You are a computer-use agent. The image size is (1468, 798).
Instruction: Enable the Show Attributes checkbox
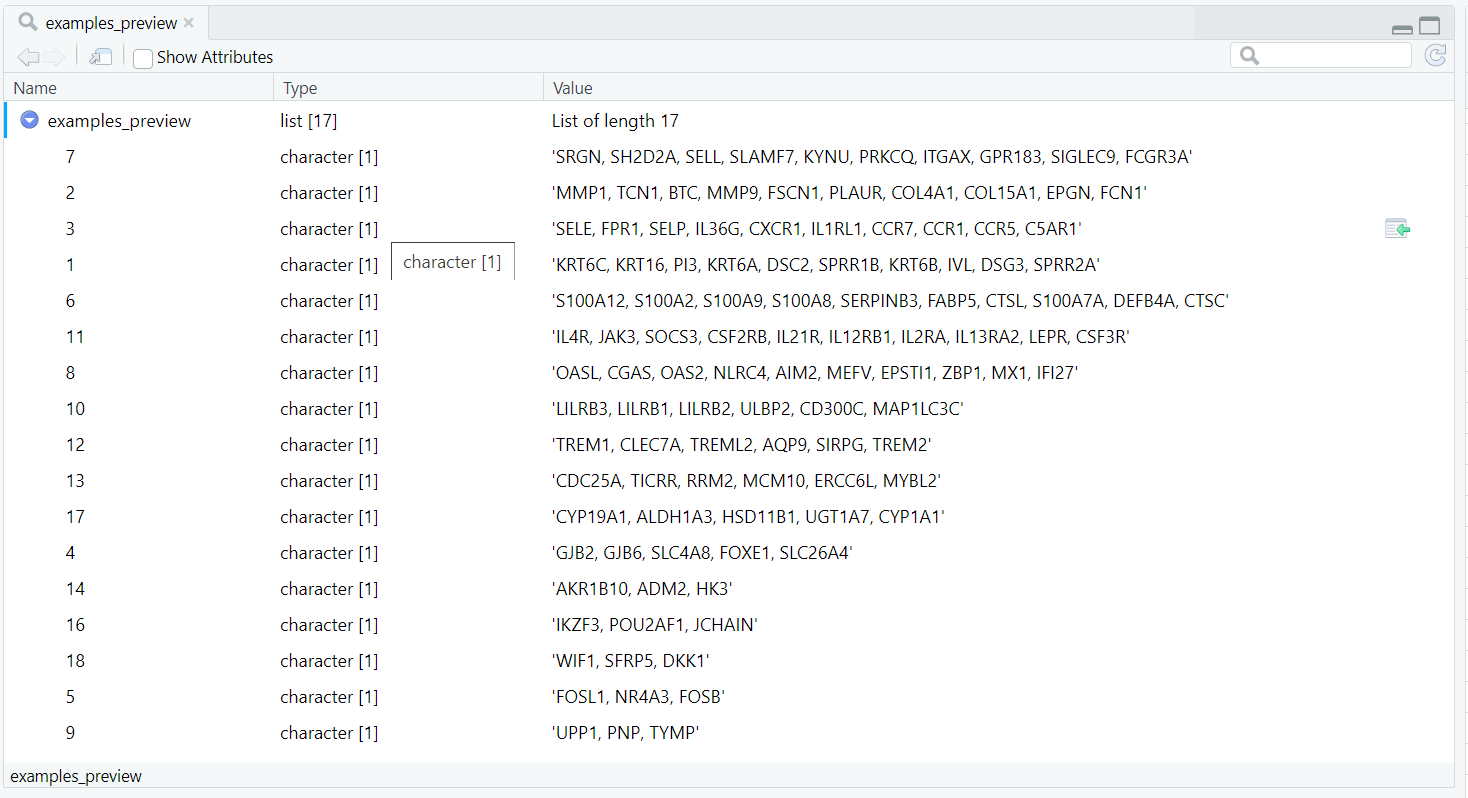[143, 58]
